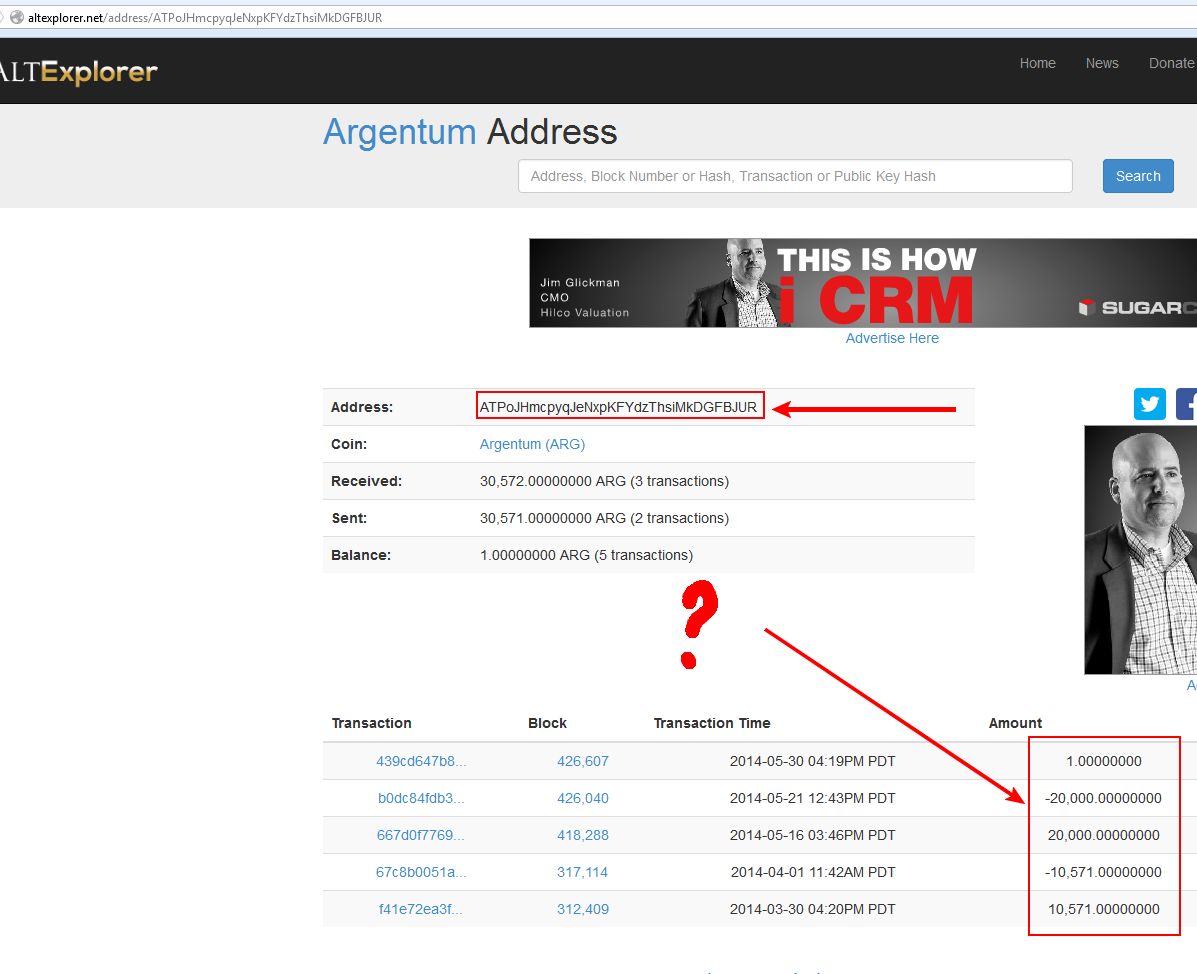Click the time 2014-05-21 12:43PM PDT

pos(812,798)
